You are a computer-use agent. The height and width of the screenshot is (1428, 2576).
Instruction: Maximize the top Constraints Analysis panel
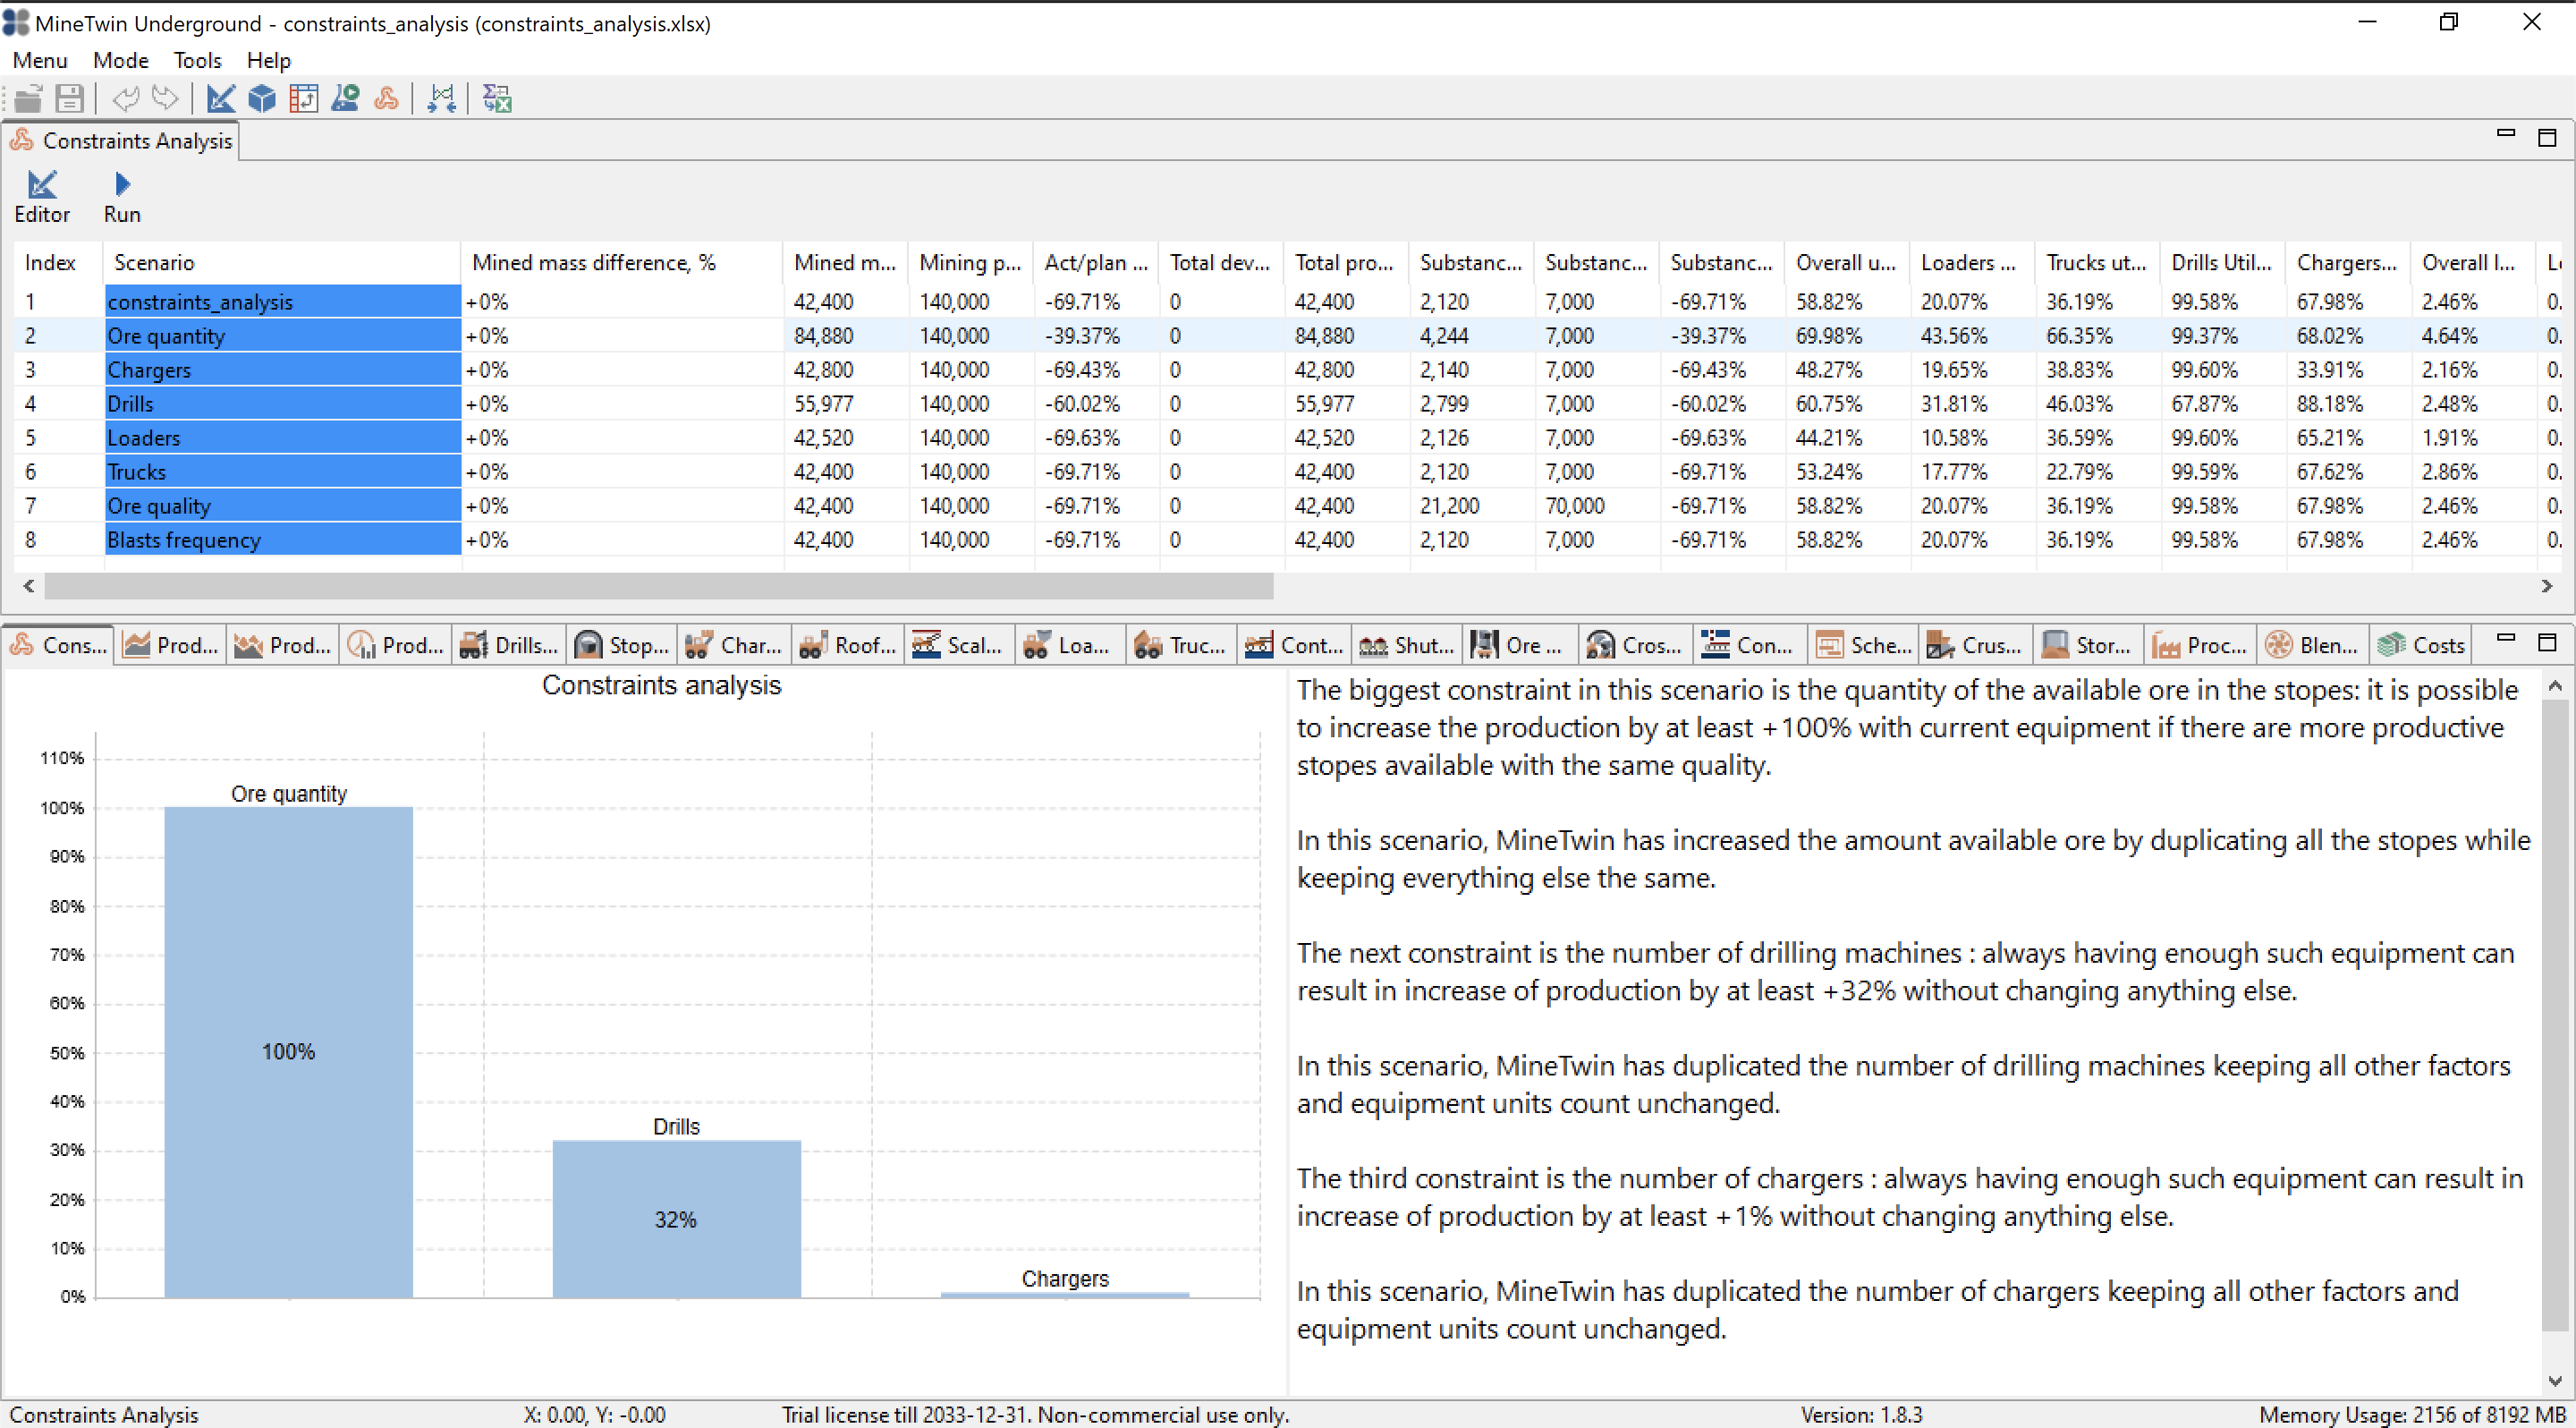click(2547, 137)
